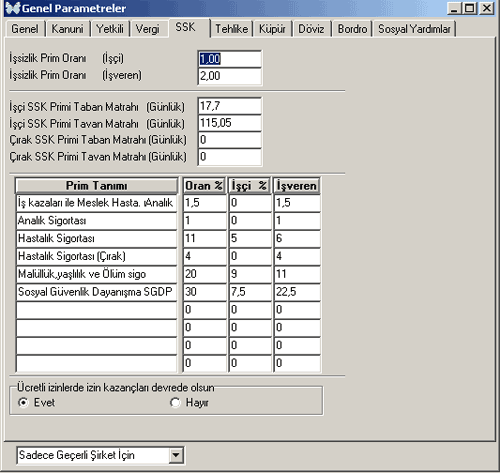
Task: Select the Hayır radio button
Action: click(175, 403)
